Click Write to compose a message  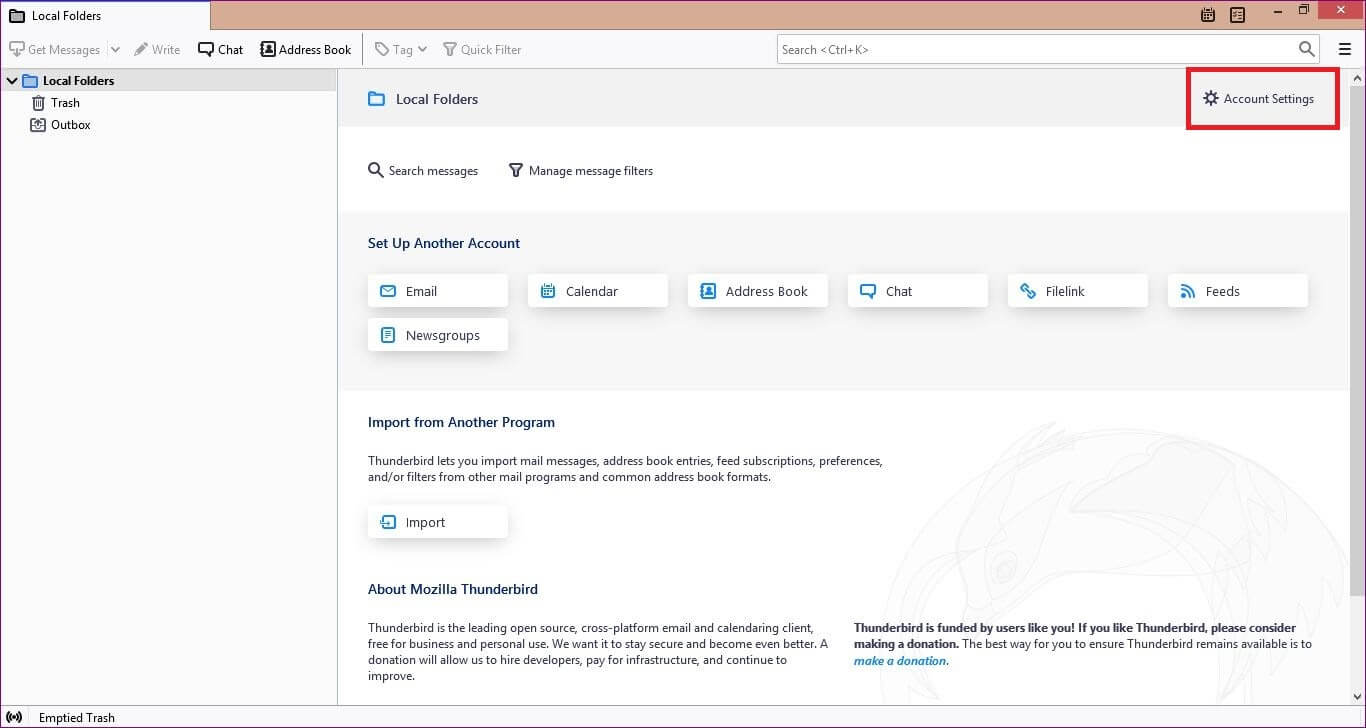pos(157,49)
